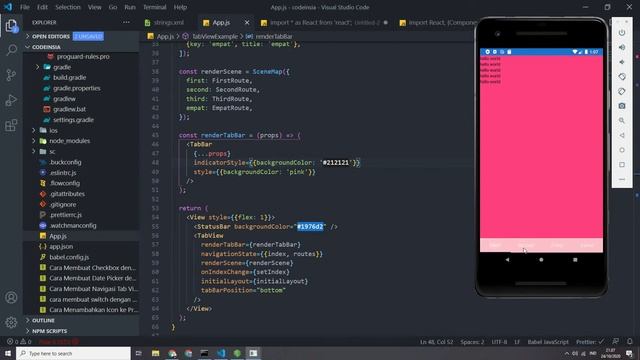Open the Edit menu

[42, 7]
